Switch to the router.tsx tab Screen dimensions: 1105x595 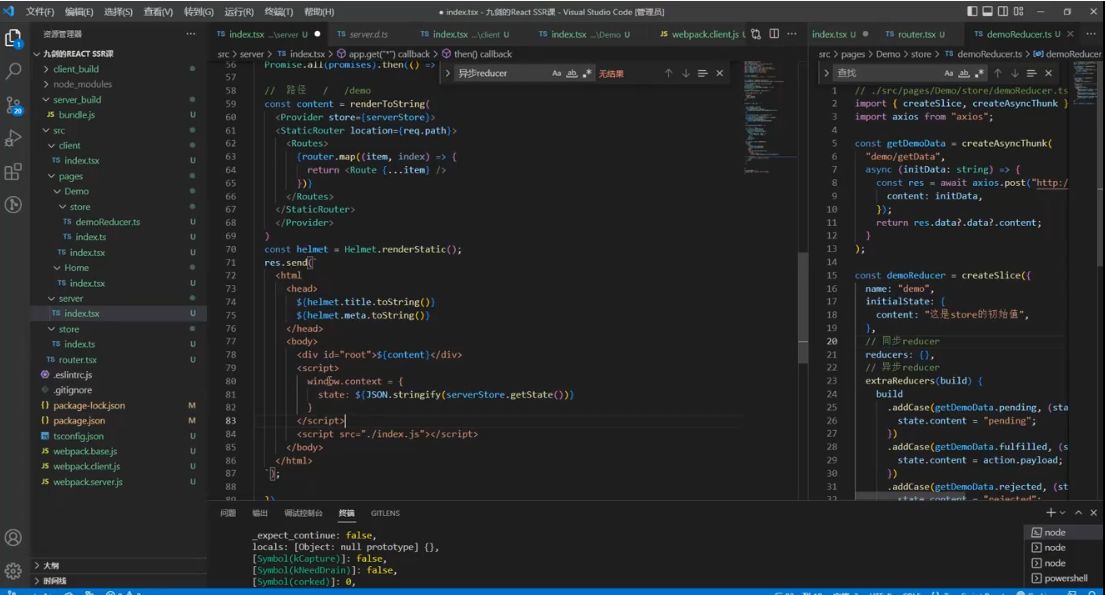coord(915,34)
